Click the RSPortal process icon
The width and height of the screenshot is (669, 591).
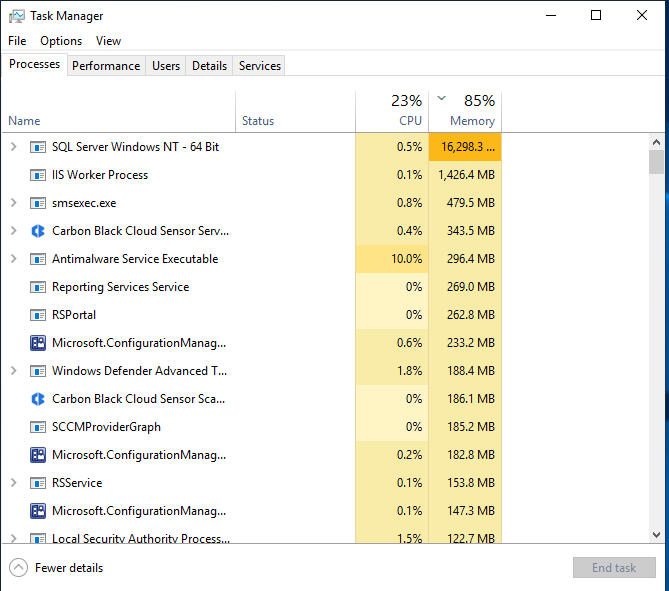pyautogui.click(x=38, y=315)
